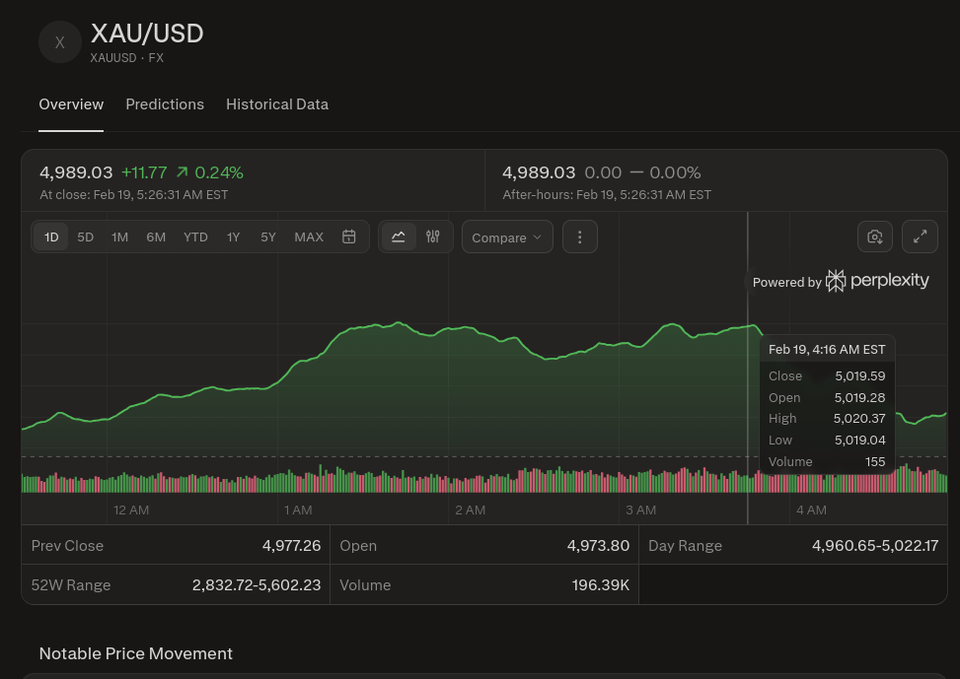Switch chart range to 5D
This screenshot has height=679, width=960.
pos(86,237)
